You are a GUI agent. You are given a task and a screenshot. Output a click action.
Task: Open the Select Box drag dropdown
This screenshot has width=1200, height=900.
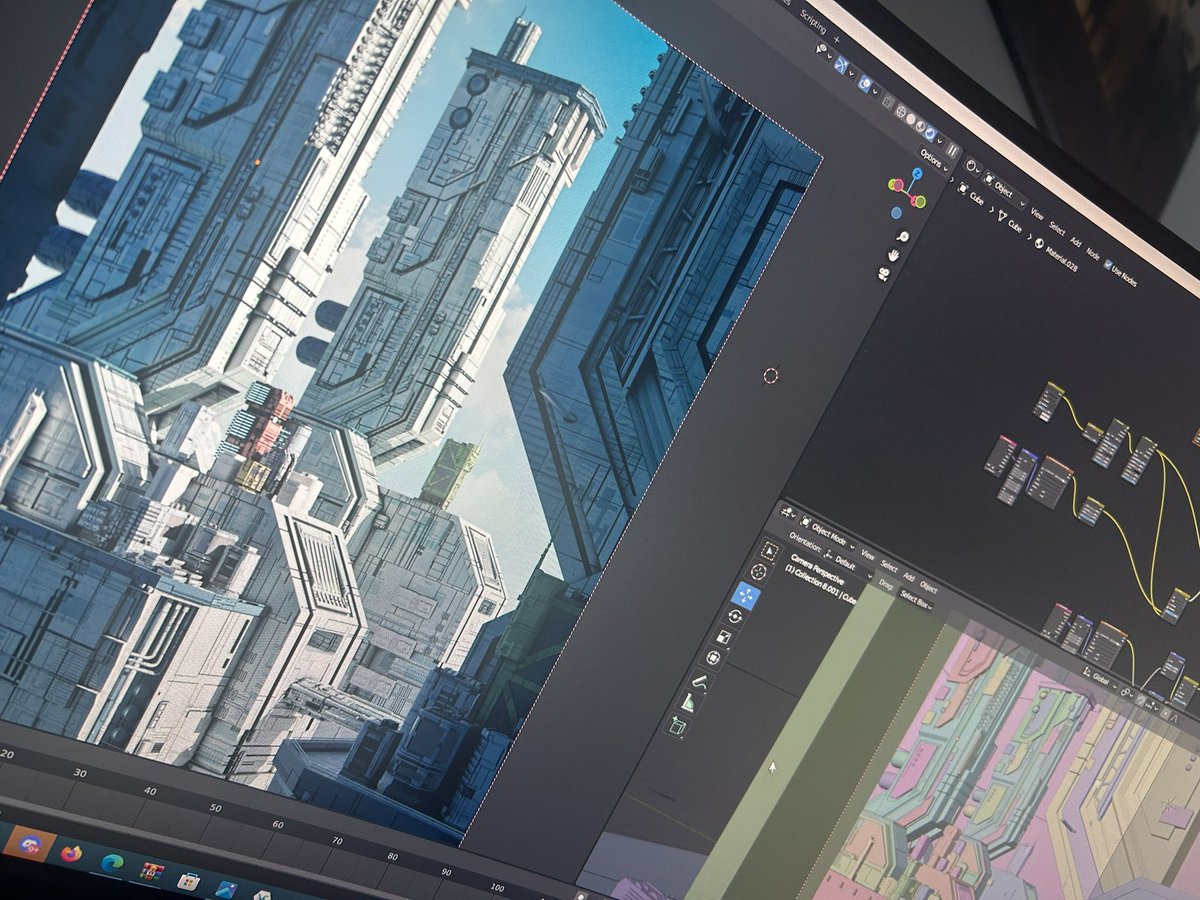(x=916, y=600)
